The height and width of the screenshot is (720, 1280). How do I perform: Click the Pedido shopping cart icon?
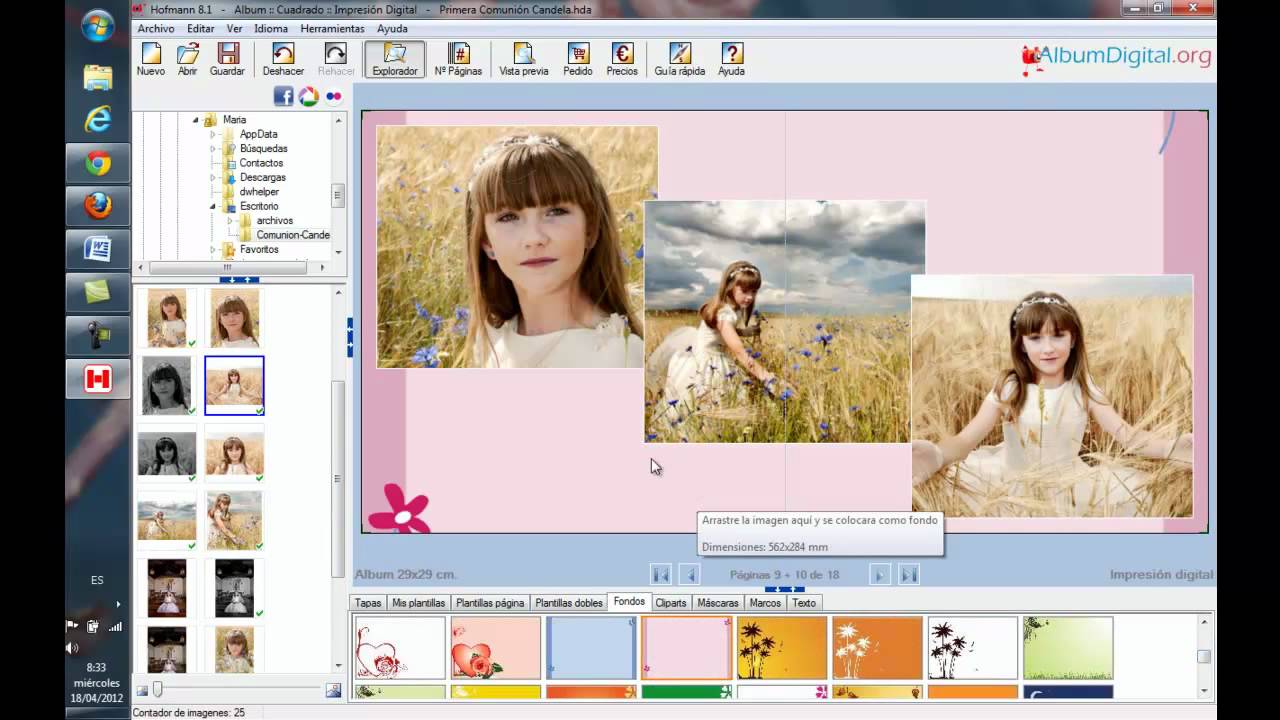[578, 59]
